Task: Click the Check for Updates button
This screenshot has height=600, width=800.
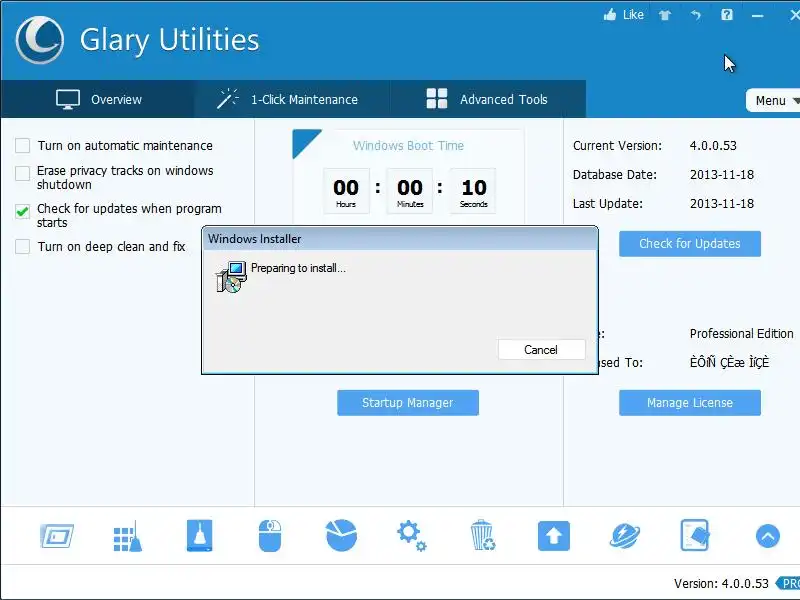Action: [x=690, y=244]
